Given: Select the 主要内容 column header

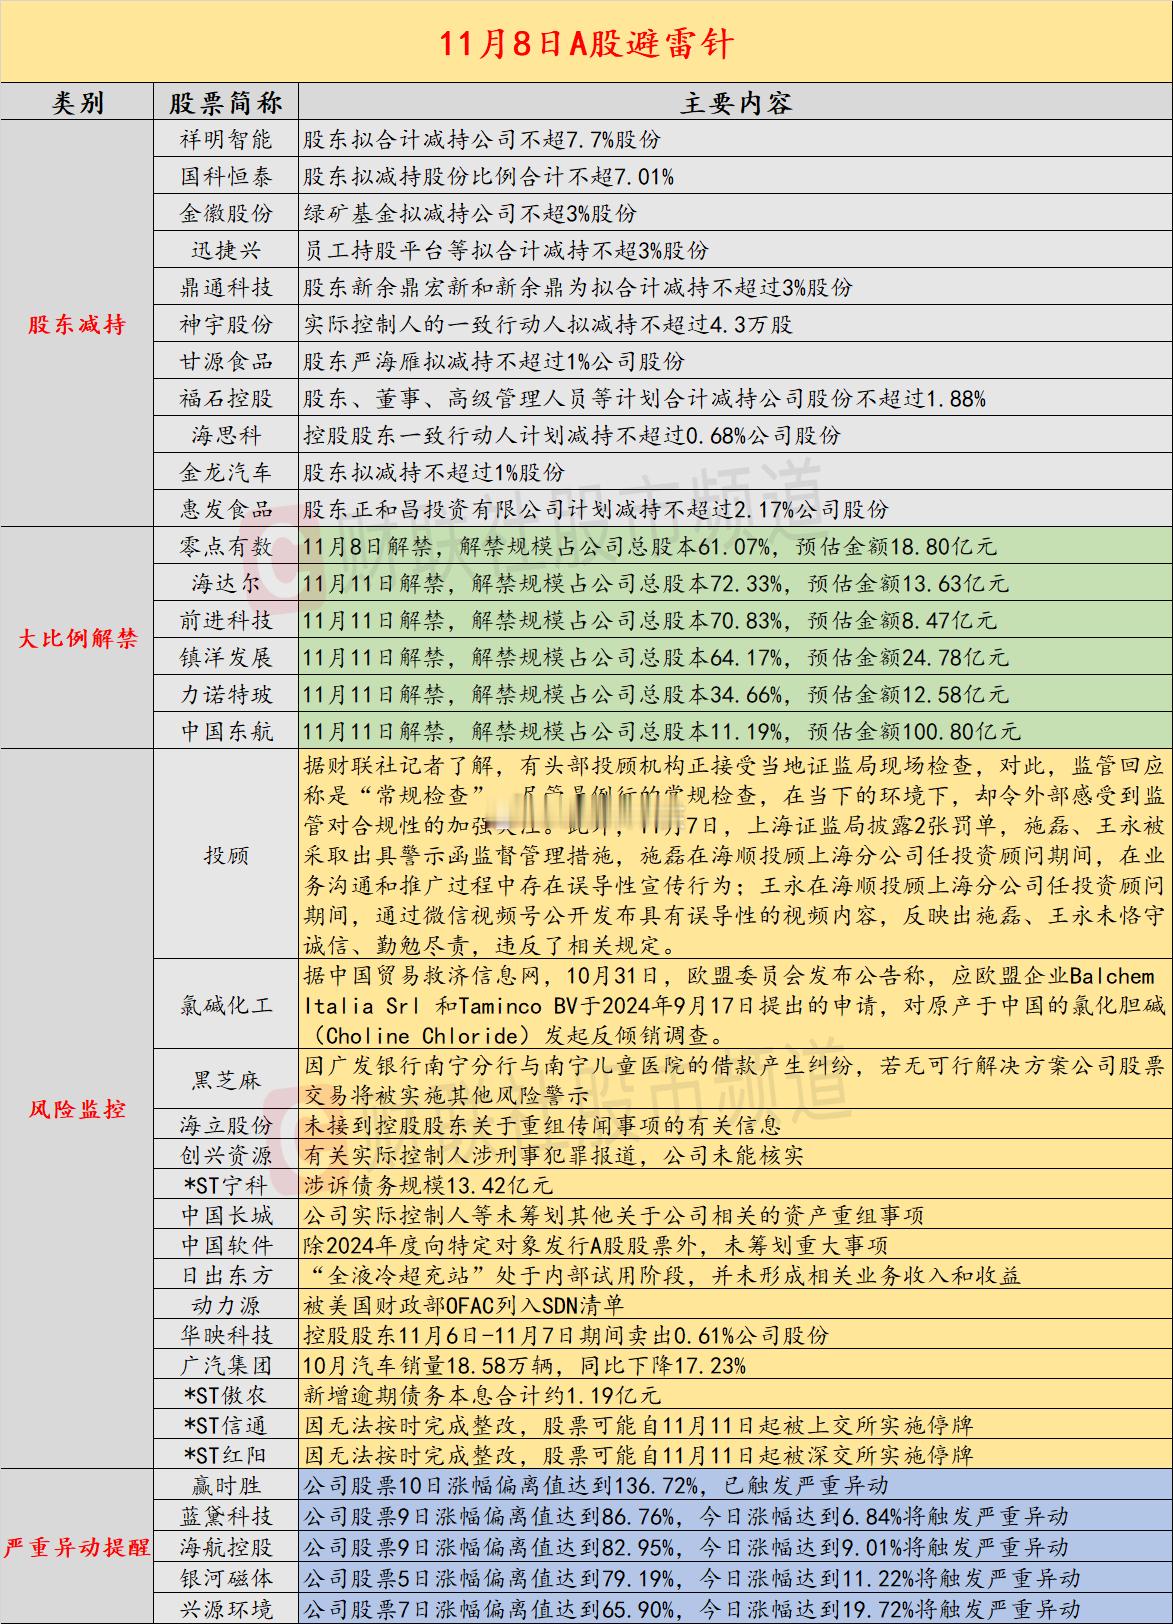Looking at the screenshot, I should (735, 103).
